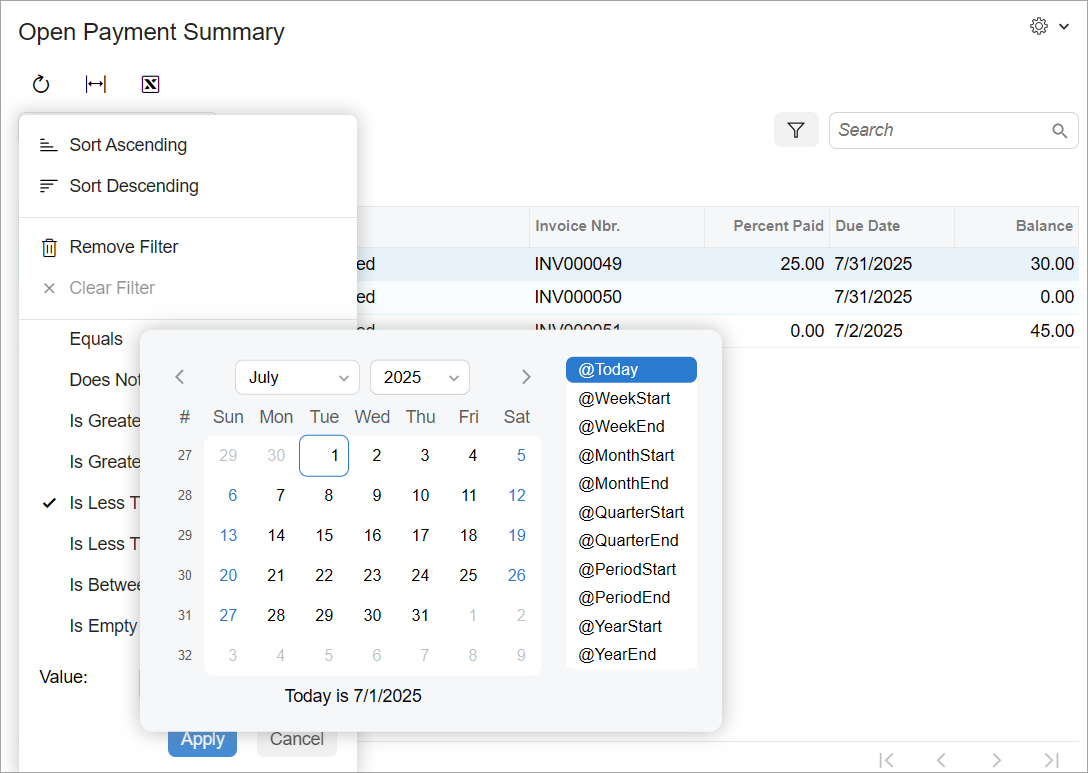Click the magnifier icon in Search box
Screen dimensions: 1088x773
pyautogui.click(x=1060, y=130)
